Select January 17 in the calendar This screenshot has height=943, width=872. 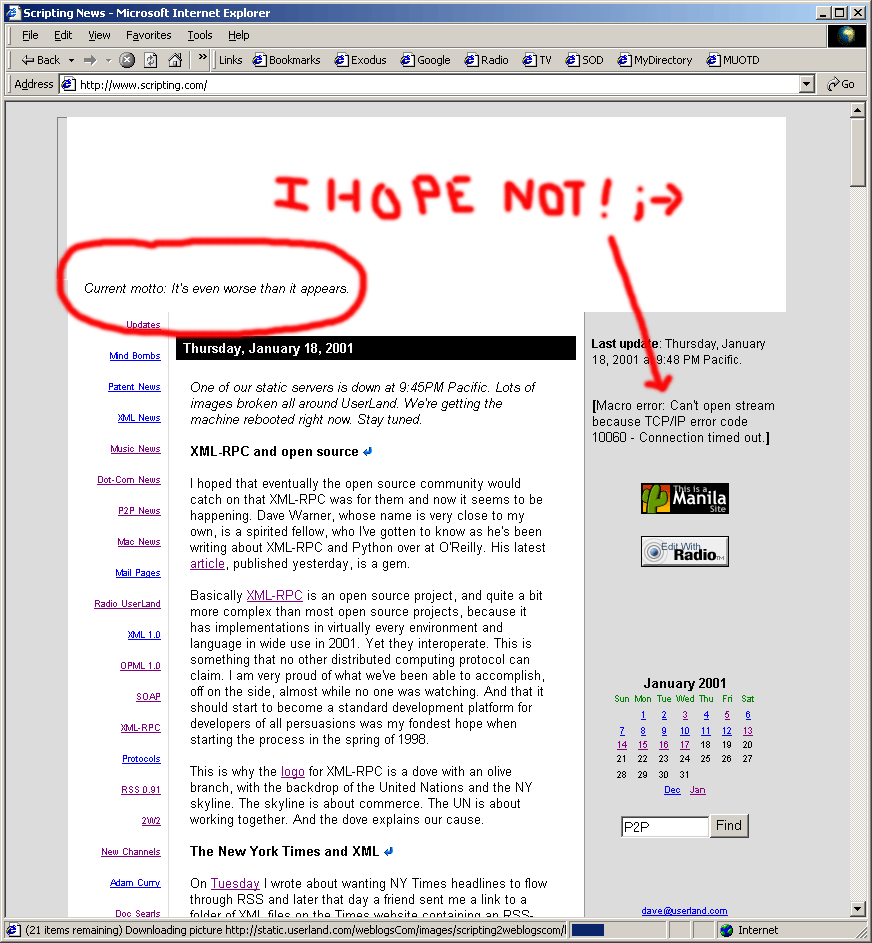pyautogui.click(x=685, y=745)
